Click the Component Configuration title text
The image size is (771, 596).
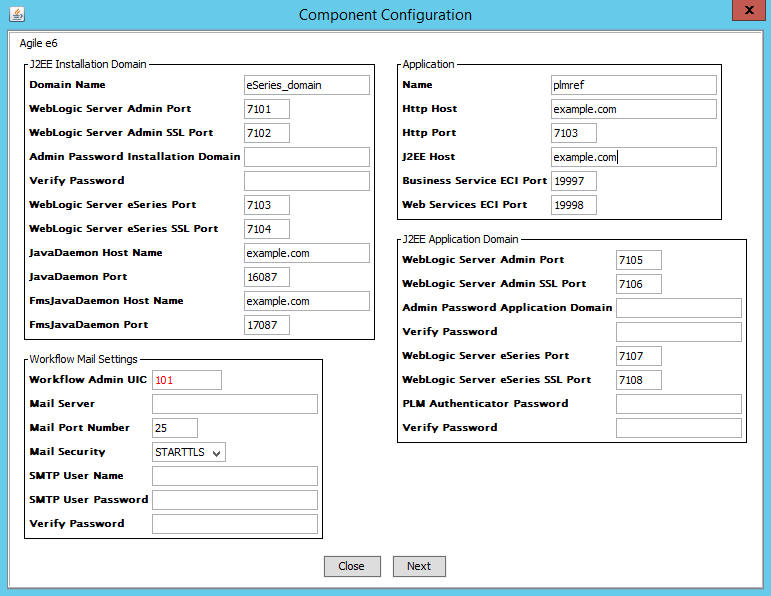point(385,15)
